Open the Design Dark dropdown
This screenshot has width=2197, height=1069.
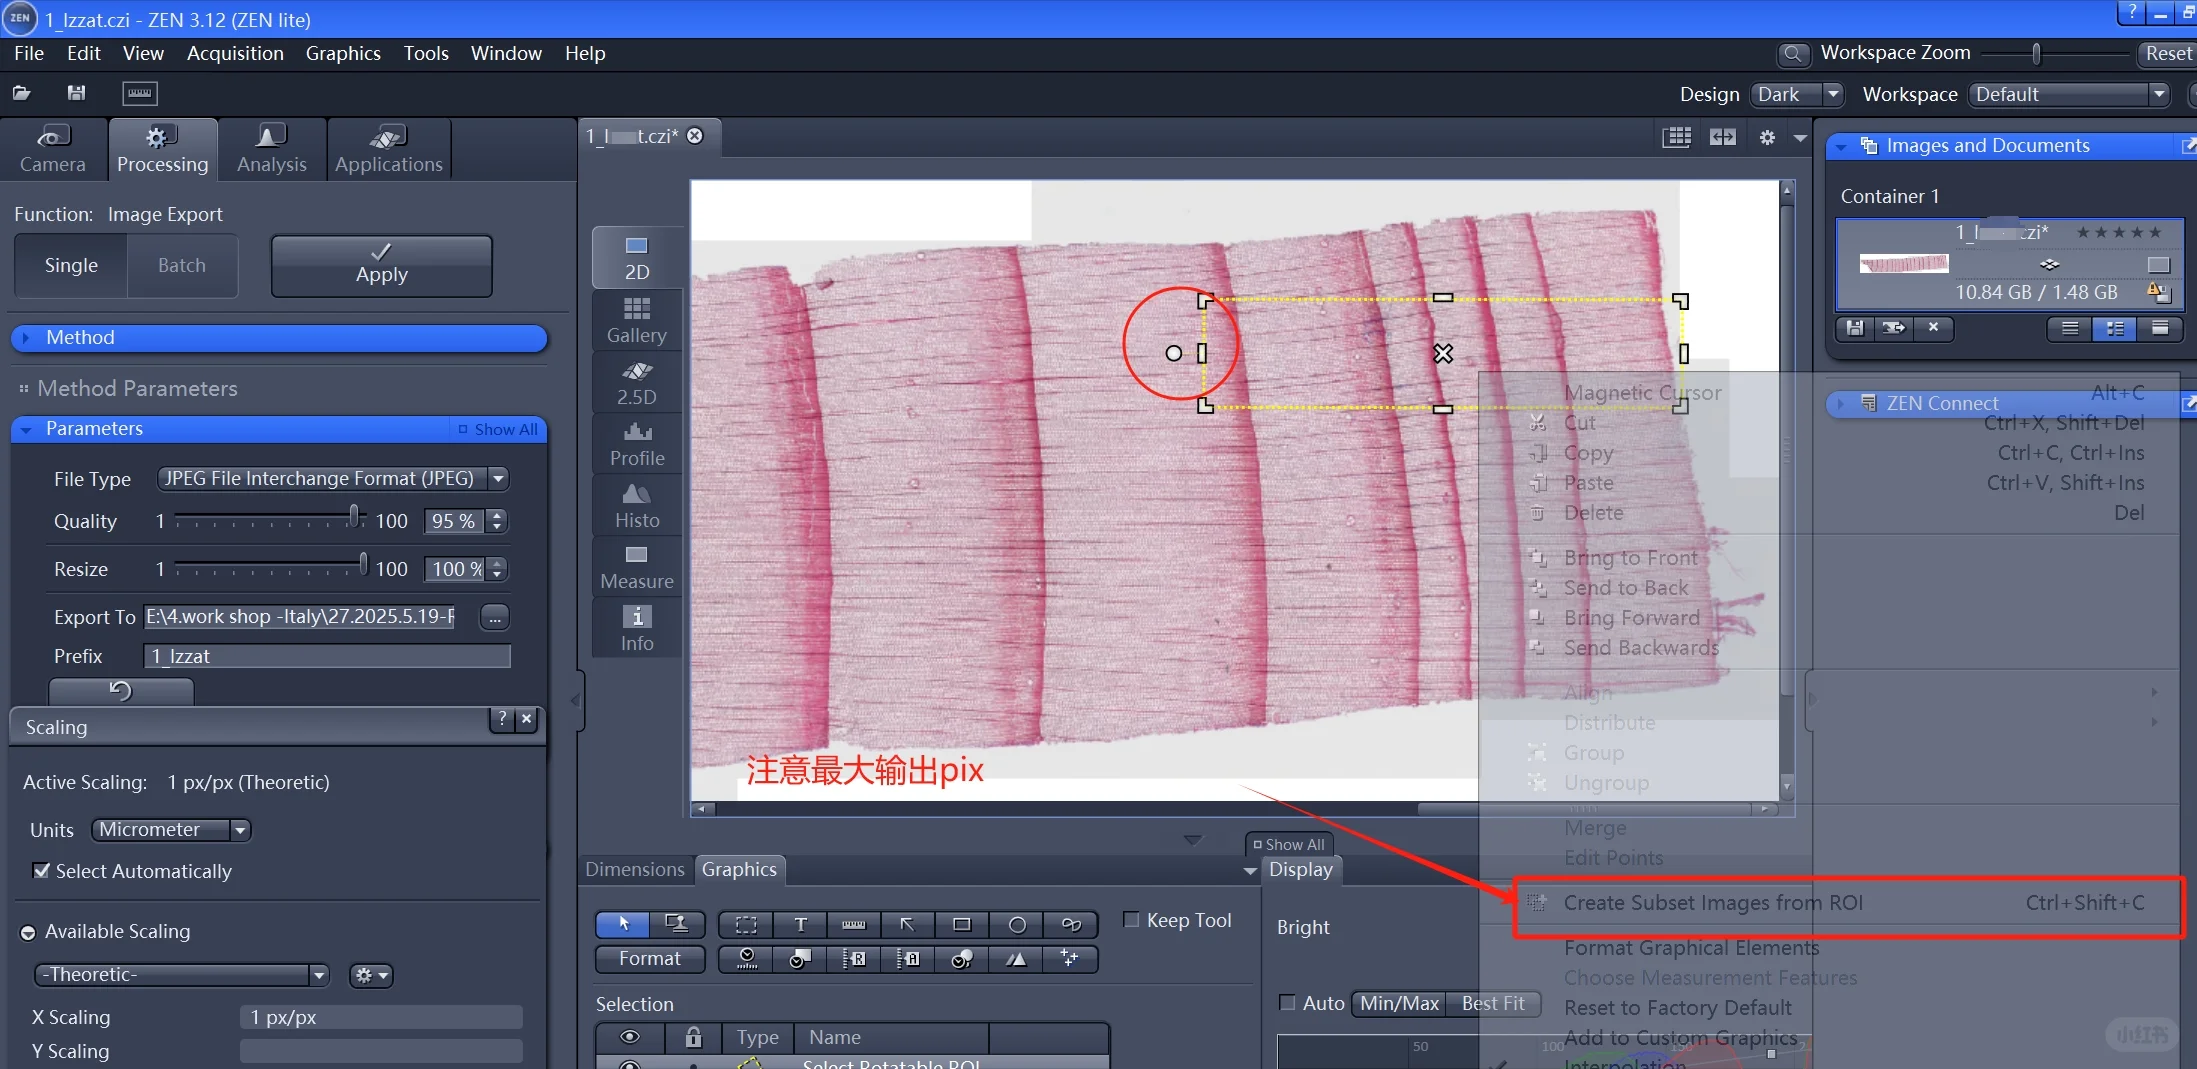tap(1797, 95)
